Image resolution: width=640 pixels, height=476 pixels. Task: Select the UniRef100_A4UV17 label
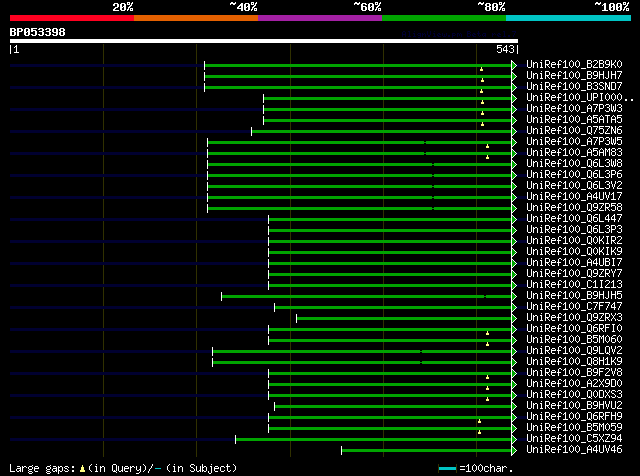pyautogui.click(x=574, y=196)
